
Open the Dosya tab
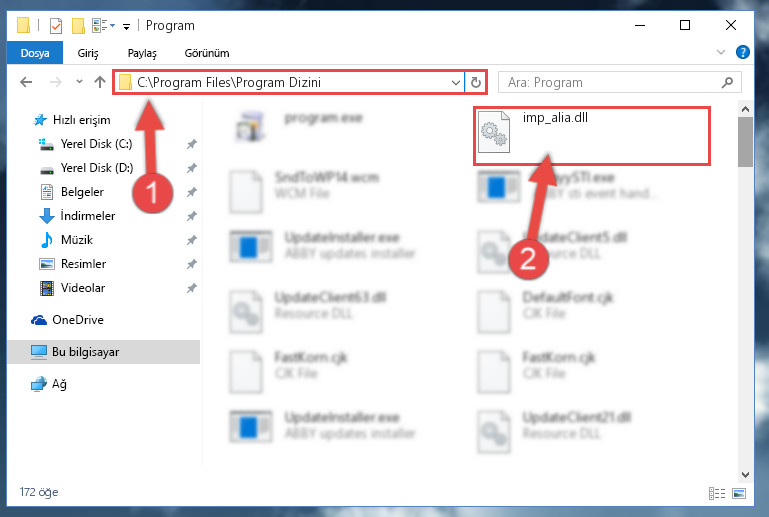(35, 52)
